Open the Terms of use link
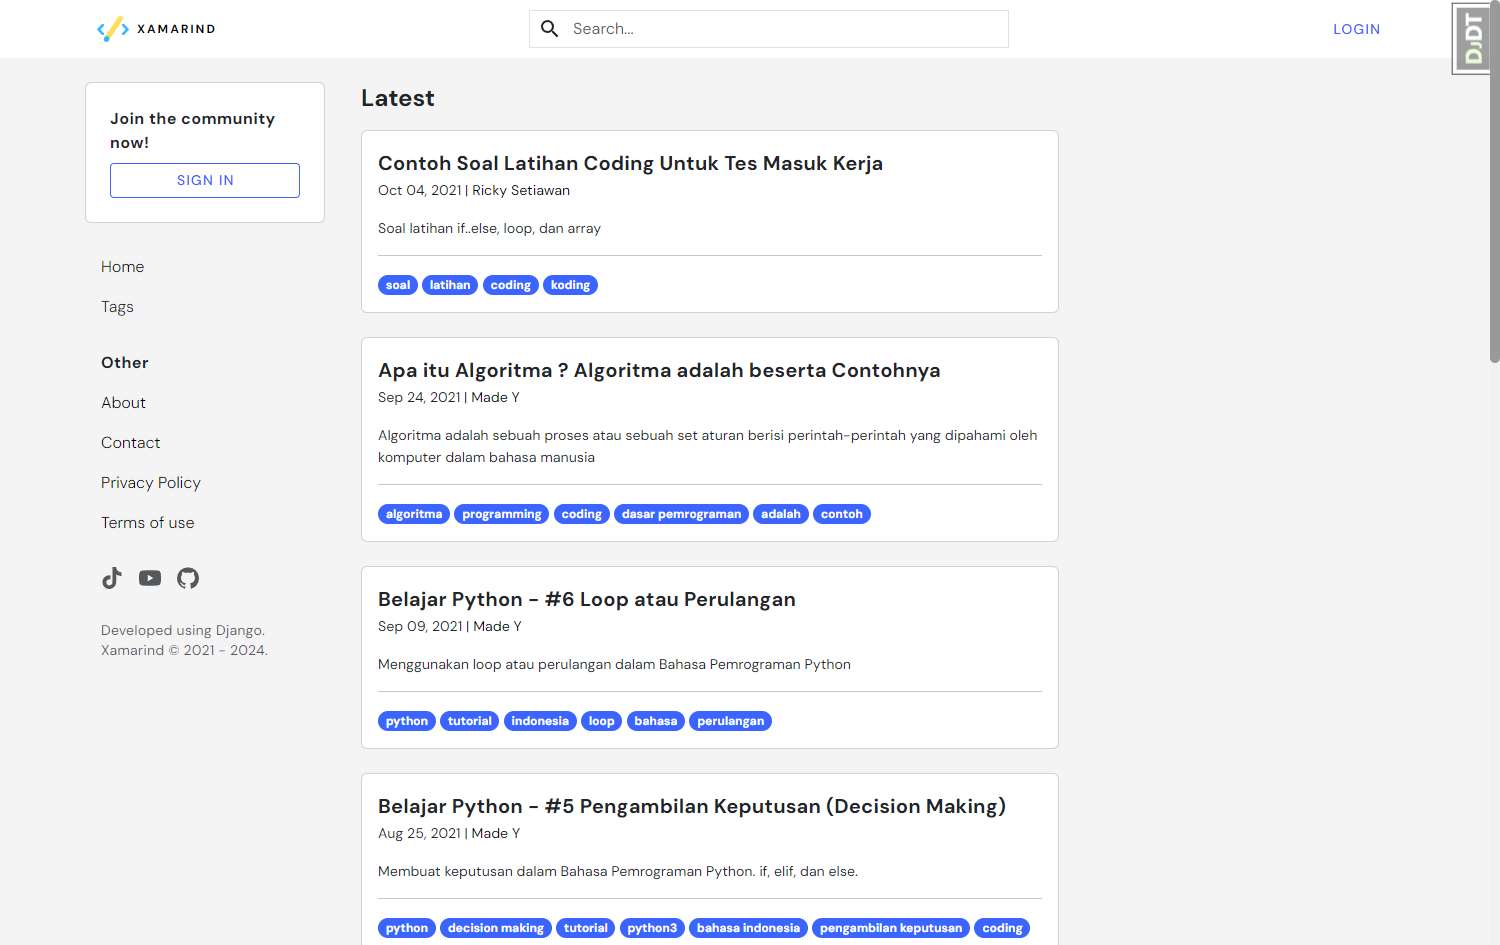This screenshot has width=1500, height=945. [148, 523]
